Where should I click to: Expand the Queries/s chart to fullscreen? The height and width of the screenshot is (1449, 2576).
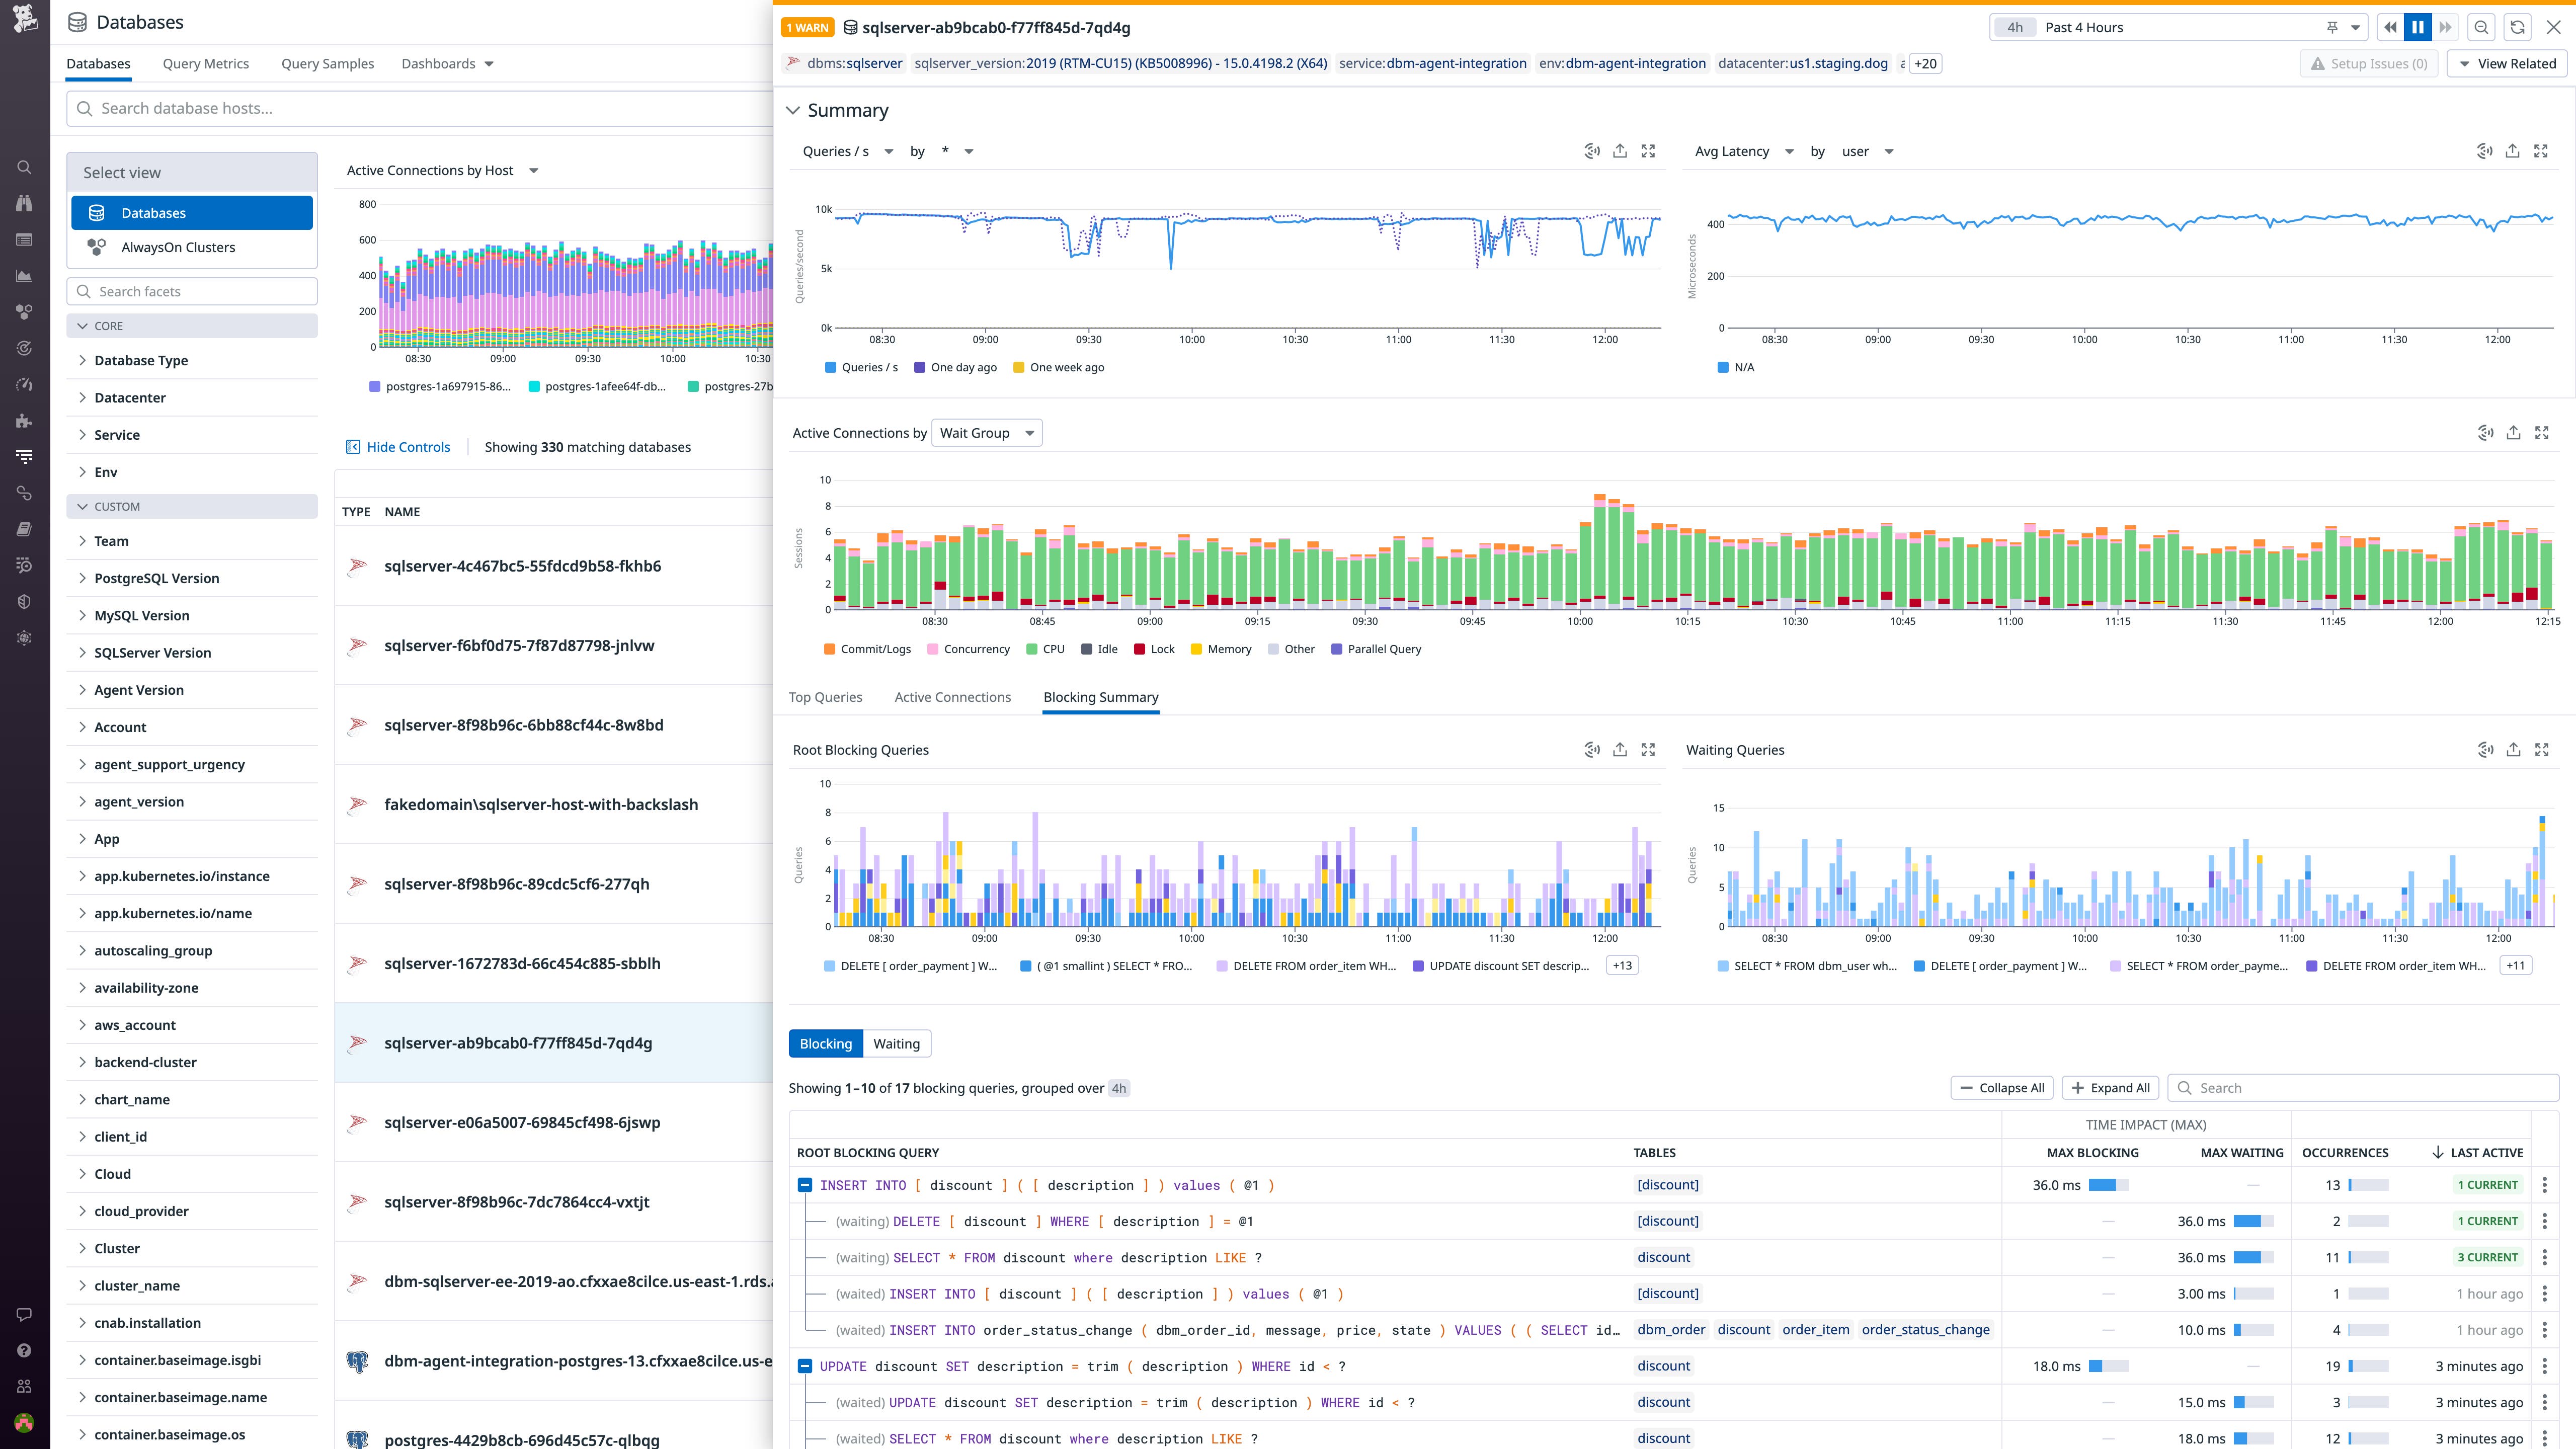(1648, 150)
